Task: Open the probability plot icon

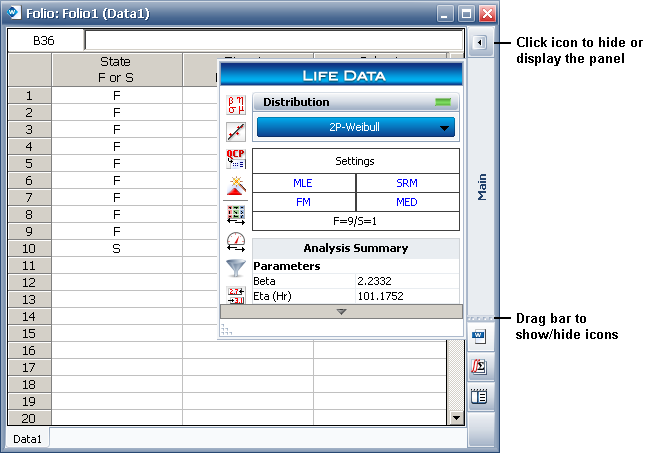Action: (x=236, y=131)
